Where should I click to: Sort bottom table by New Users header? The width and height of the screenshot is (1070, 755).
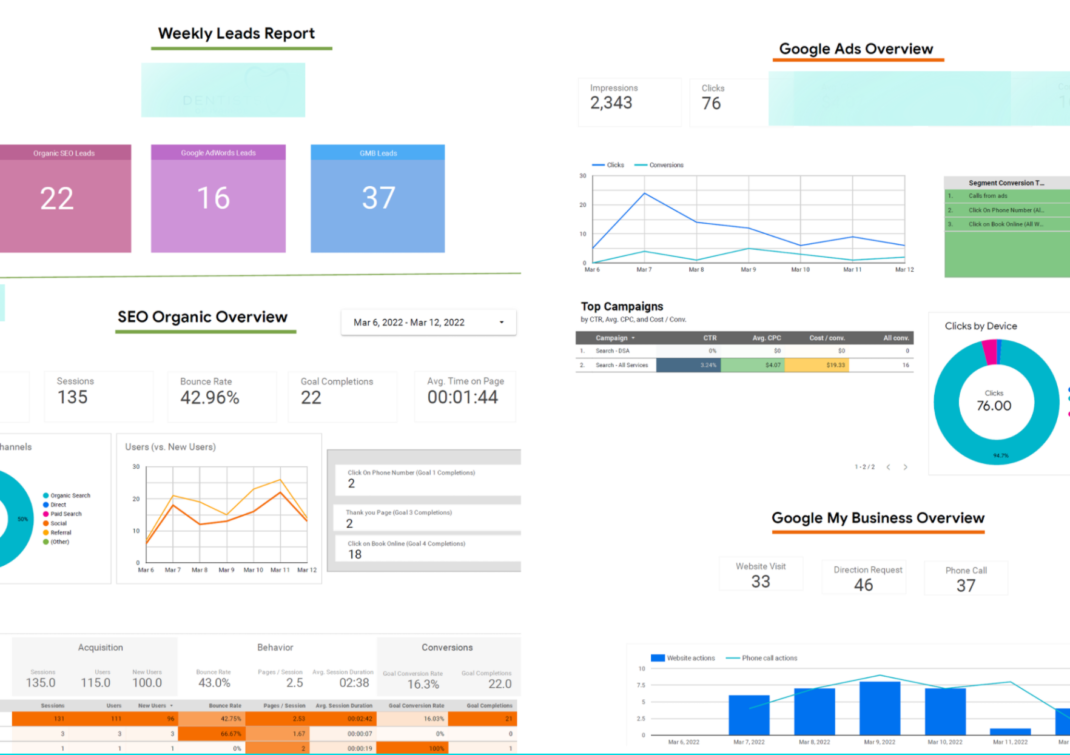(x=155, y=705)
